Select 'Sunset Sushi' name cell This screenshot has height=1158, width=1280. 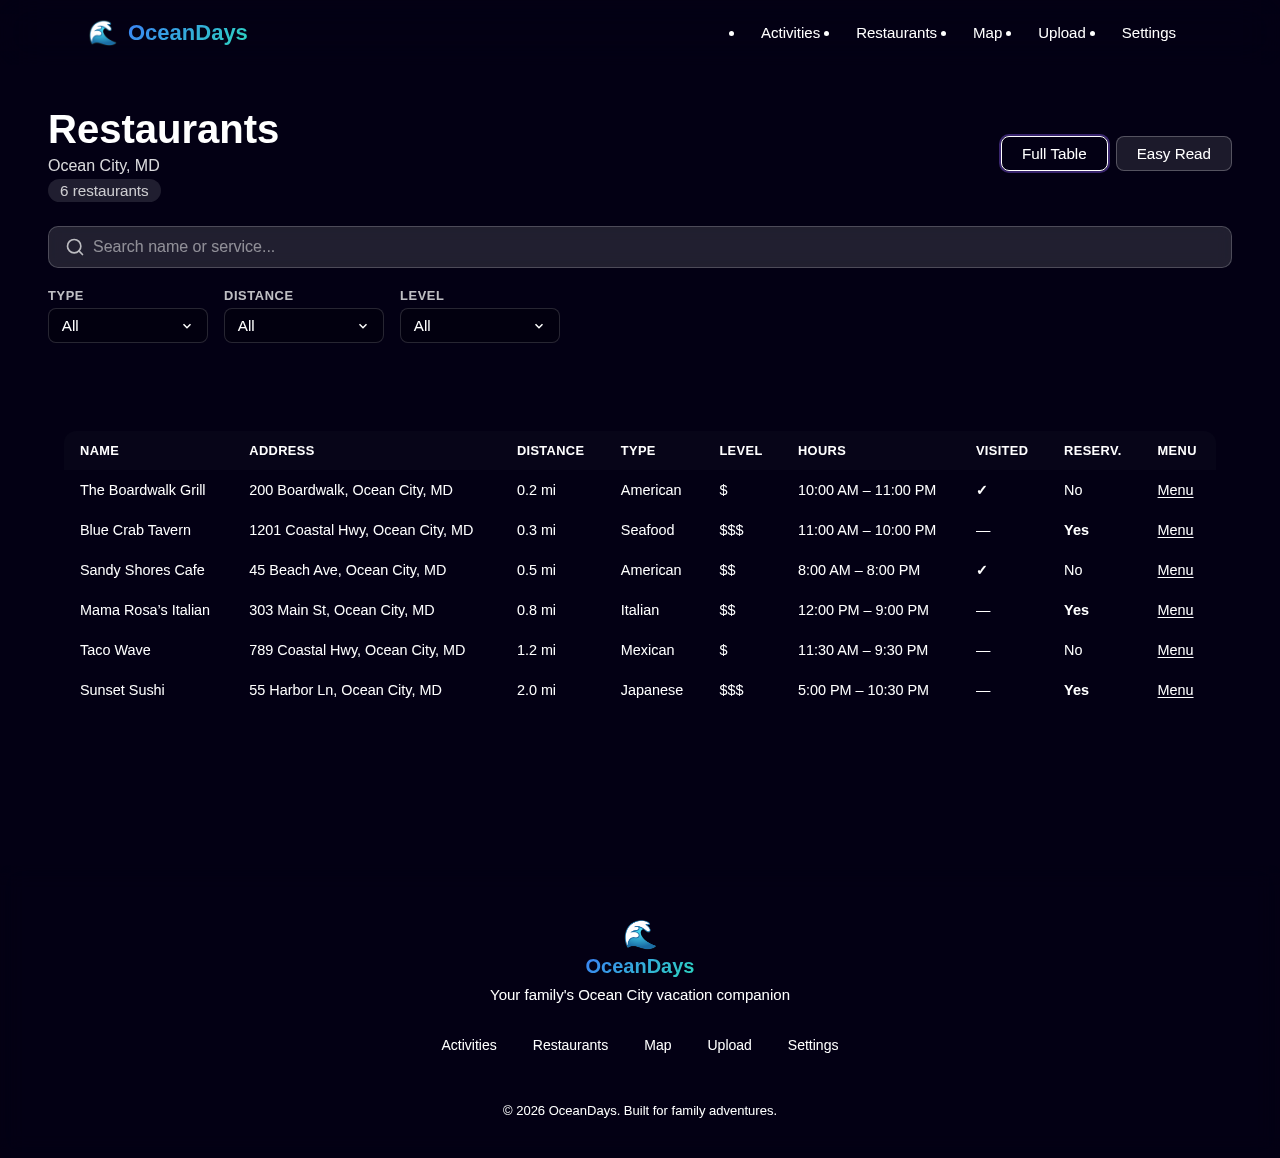click(122, 690)
